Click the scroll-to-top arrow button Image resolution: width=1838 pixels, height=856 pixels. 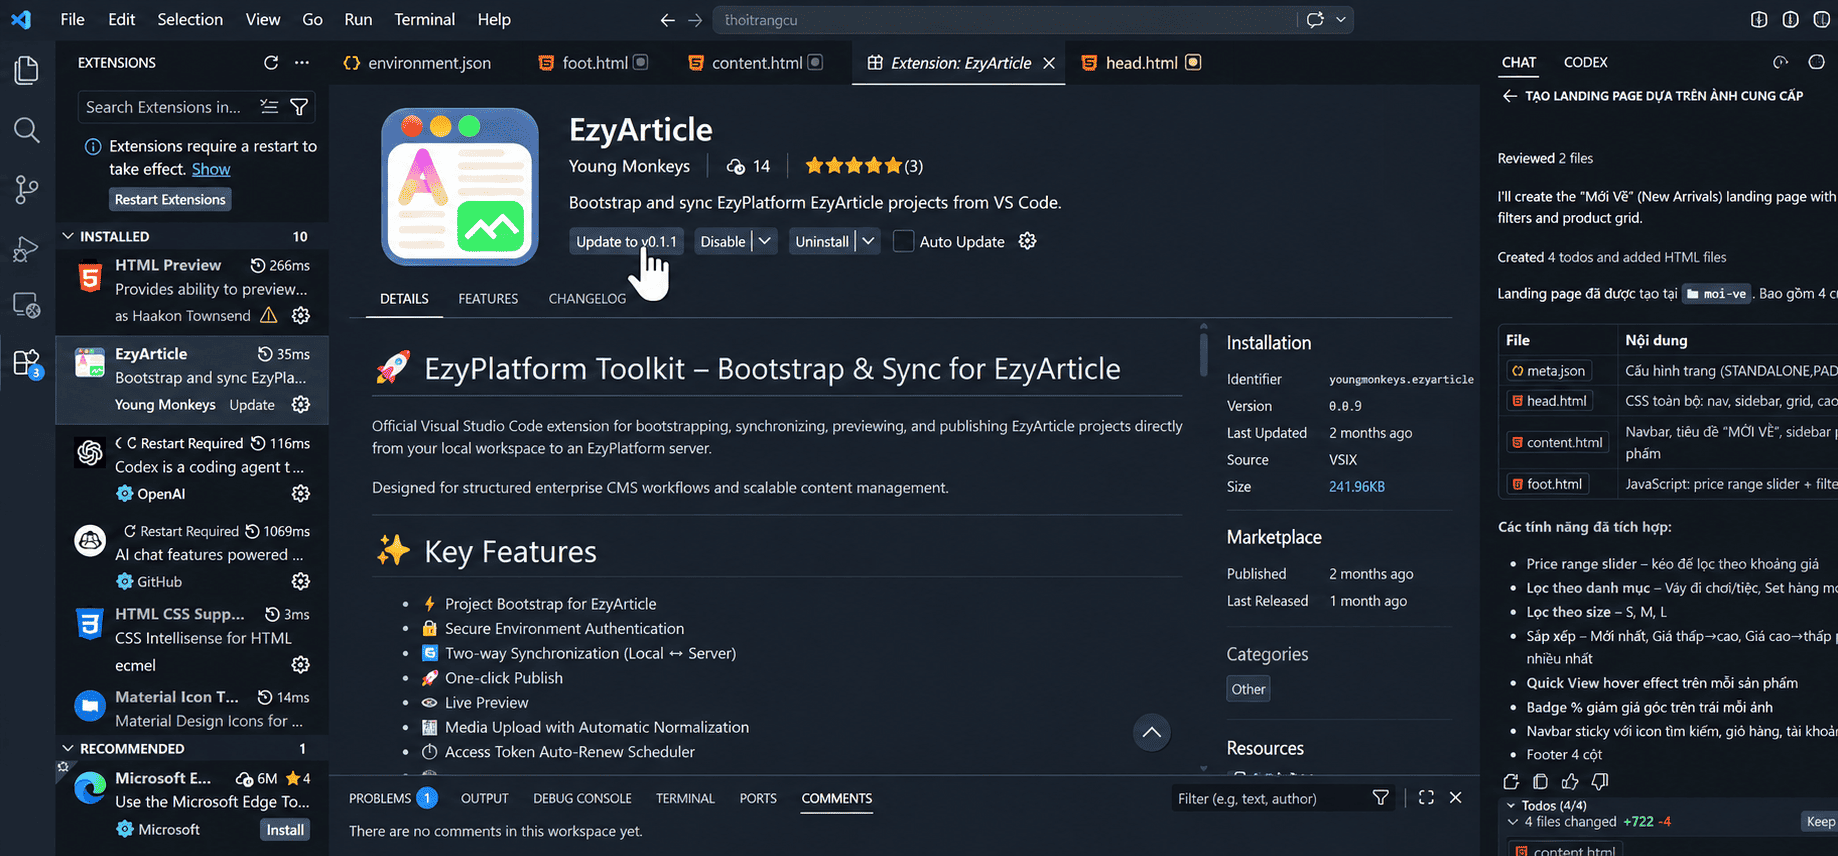click(1152, 733)
